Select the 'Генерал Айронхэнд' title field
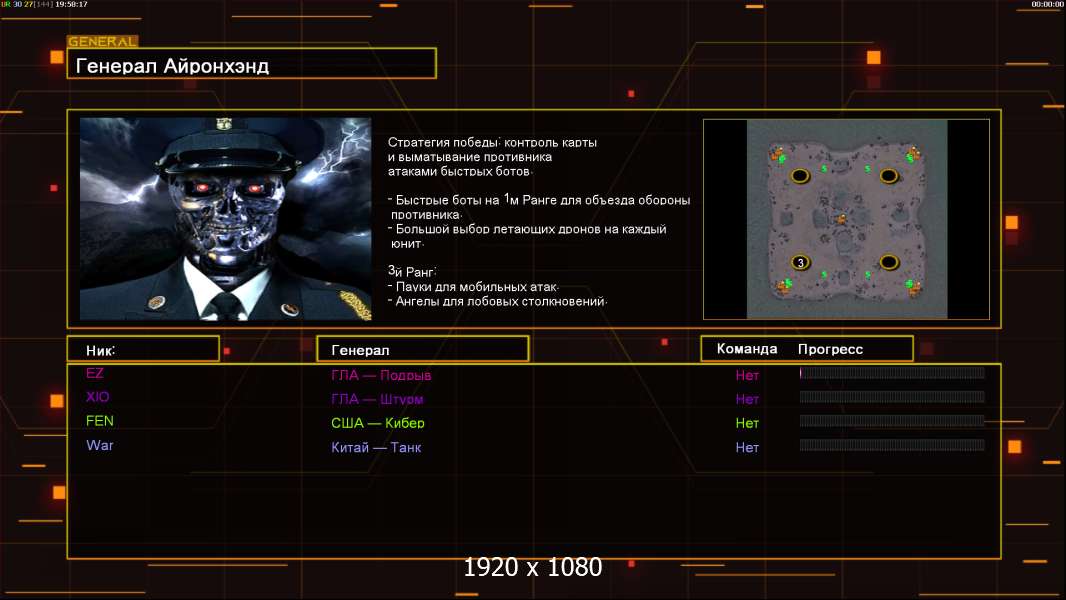The height and width of the screenshot is (600, 1066). (252, 64)
